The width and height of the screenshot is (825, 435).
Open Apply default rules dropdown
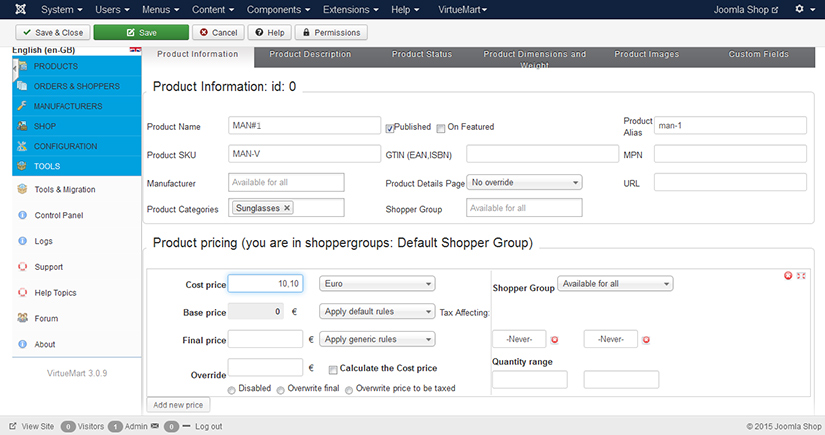click(376, 311)
